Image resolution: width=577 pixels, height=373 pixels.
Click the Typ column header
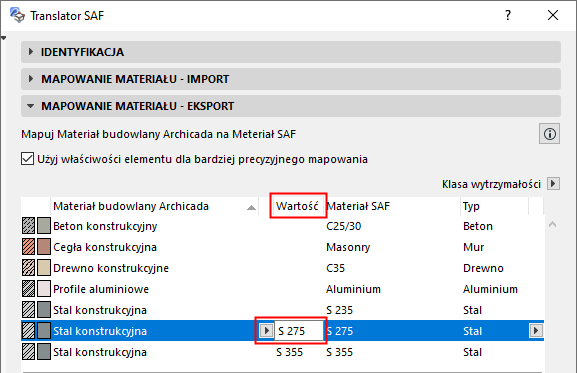click(x=494, y=206)
